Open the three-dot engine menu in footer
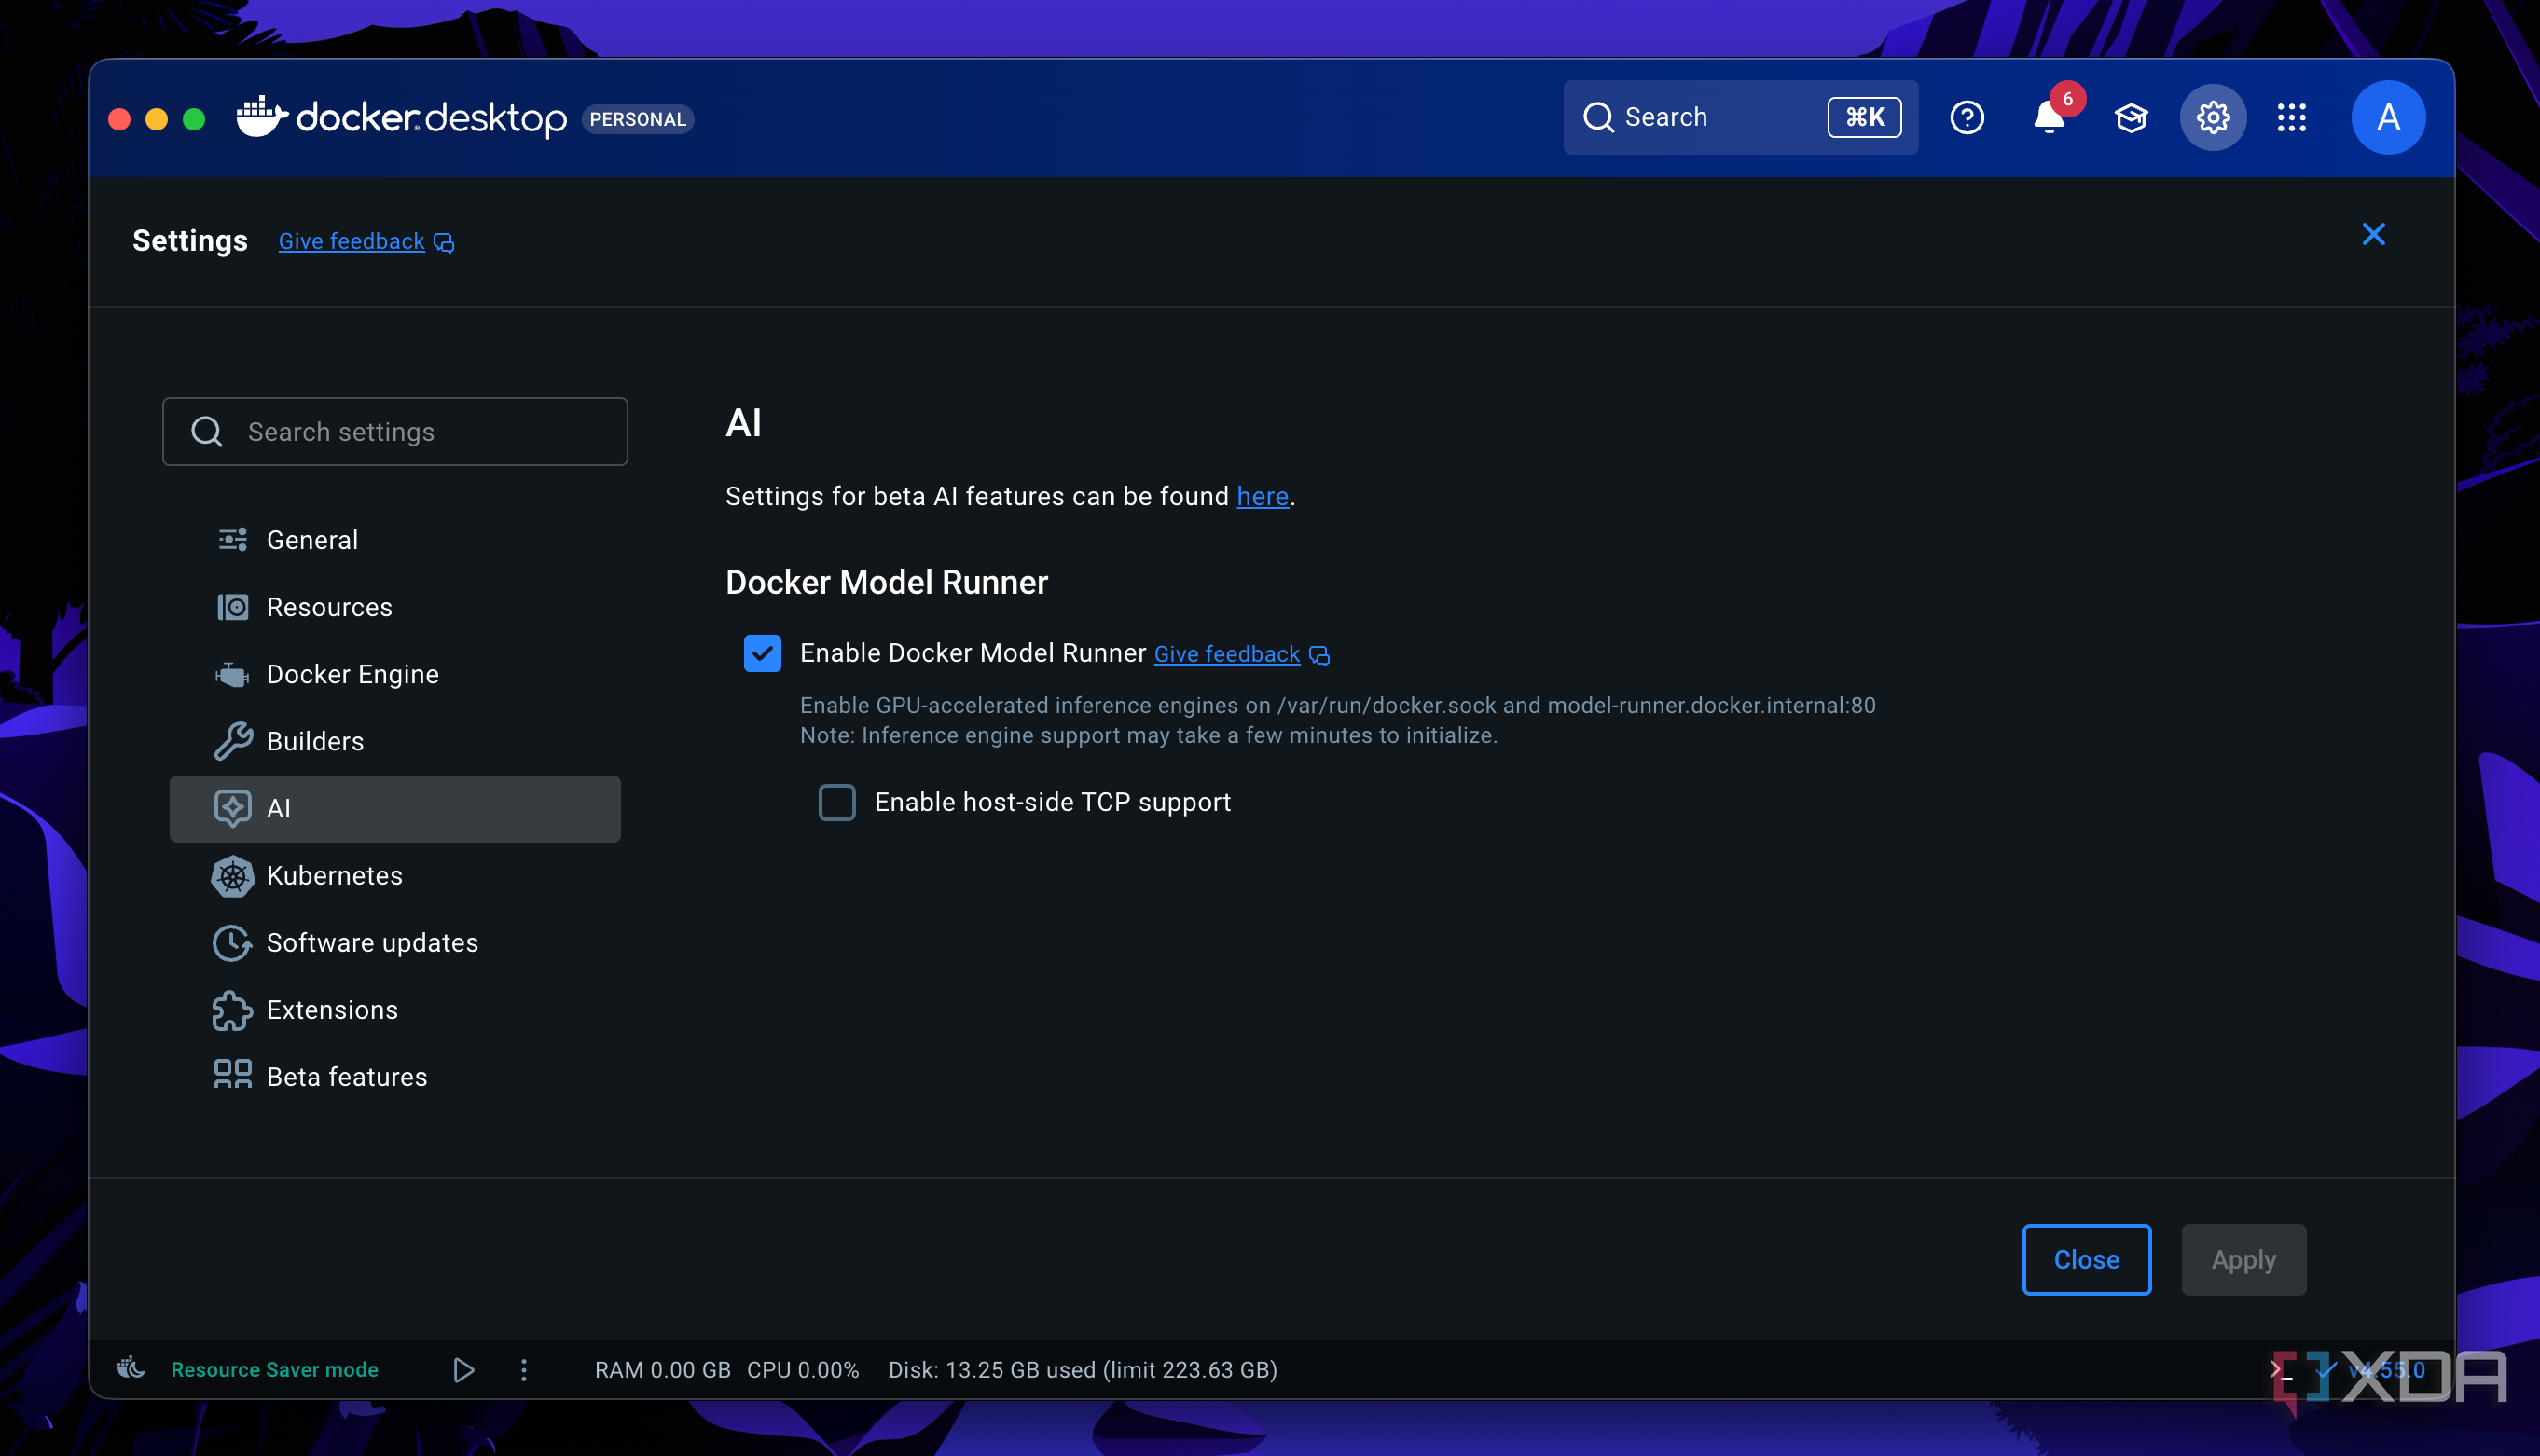This screenshot has height=1456, width=2540. point(524,1370)
